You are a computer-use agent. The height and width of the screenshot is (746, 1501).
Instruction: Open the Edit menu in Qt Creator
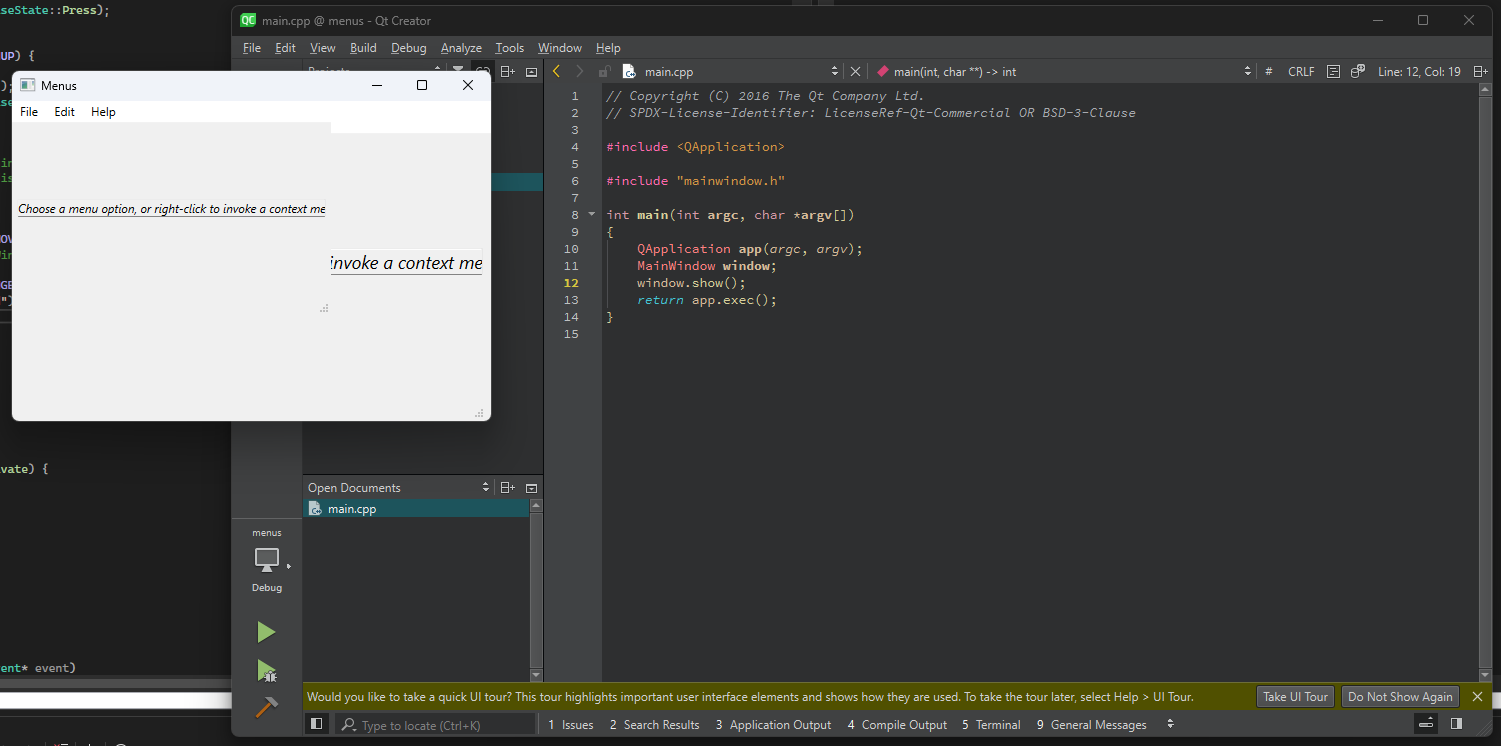[285, 47]
